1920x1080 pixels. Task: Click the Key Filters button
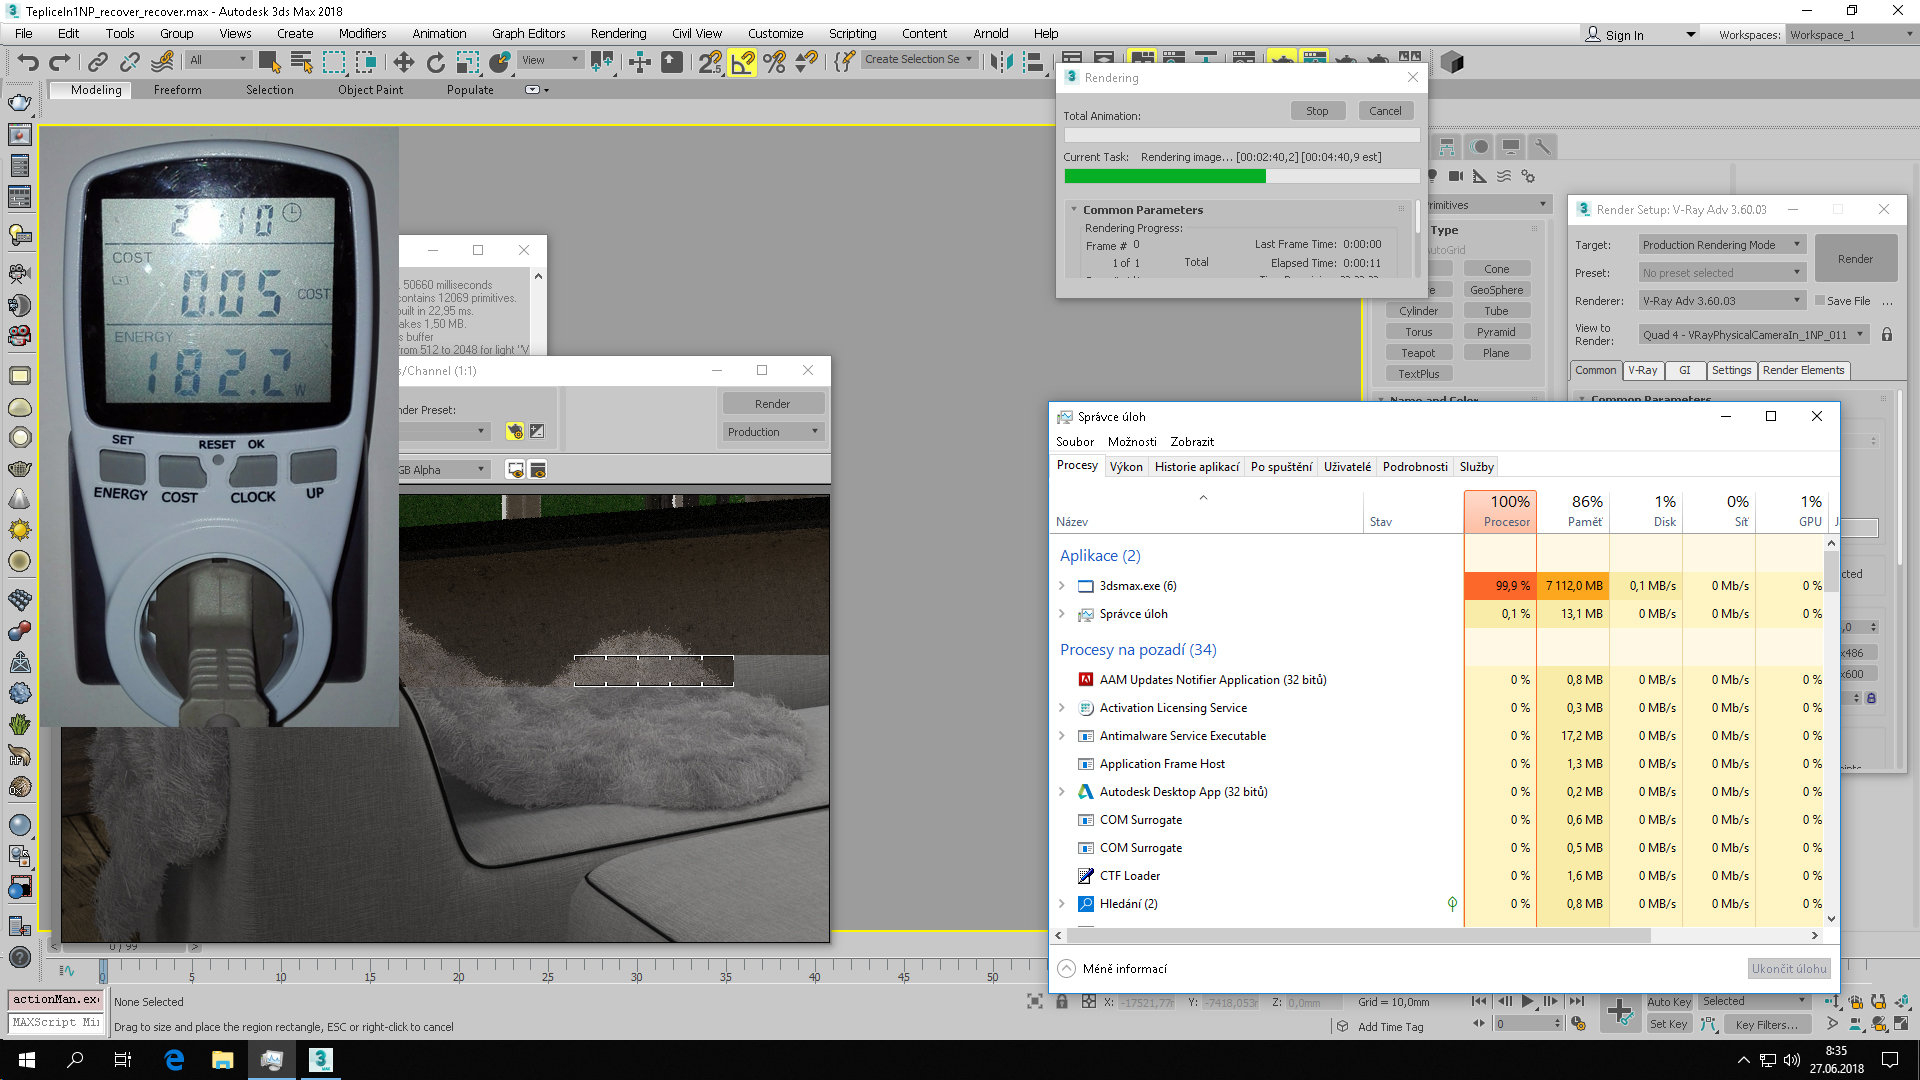tap(1766, 1025)
